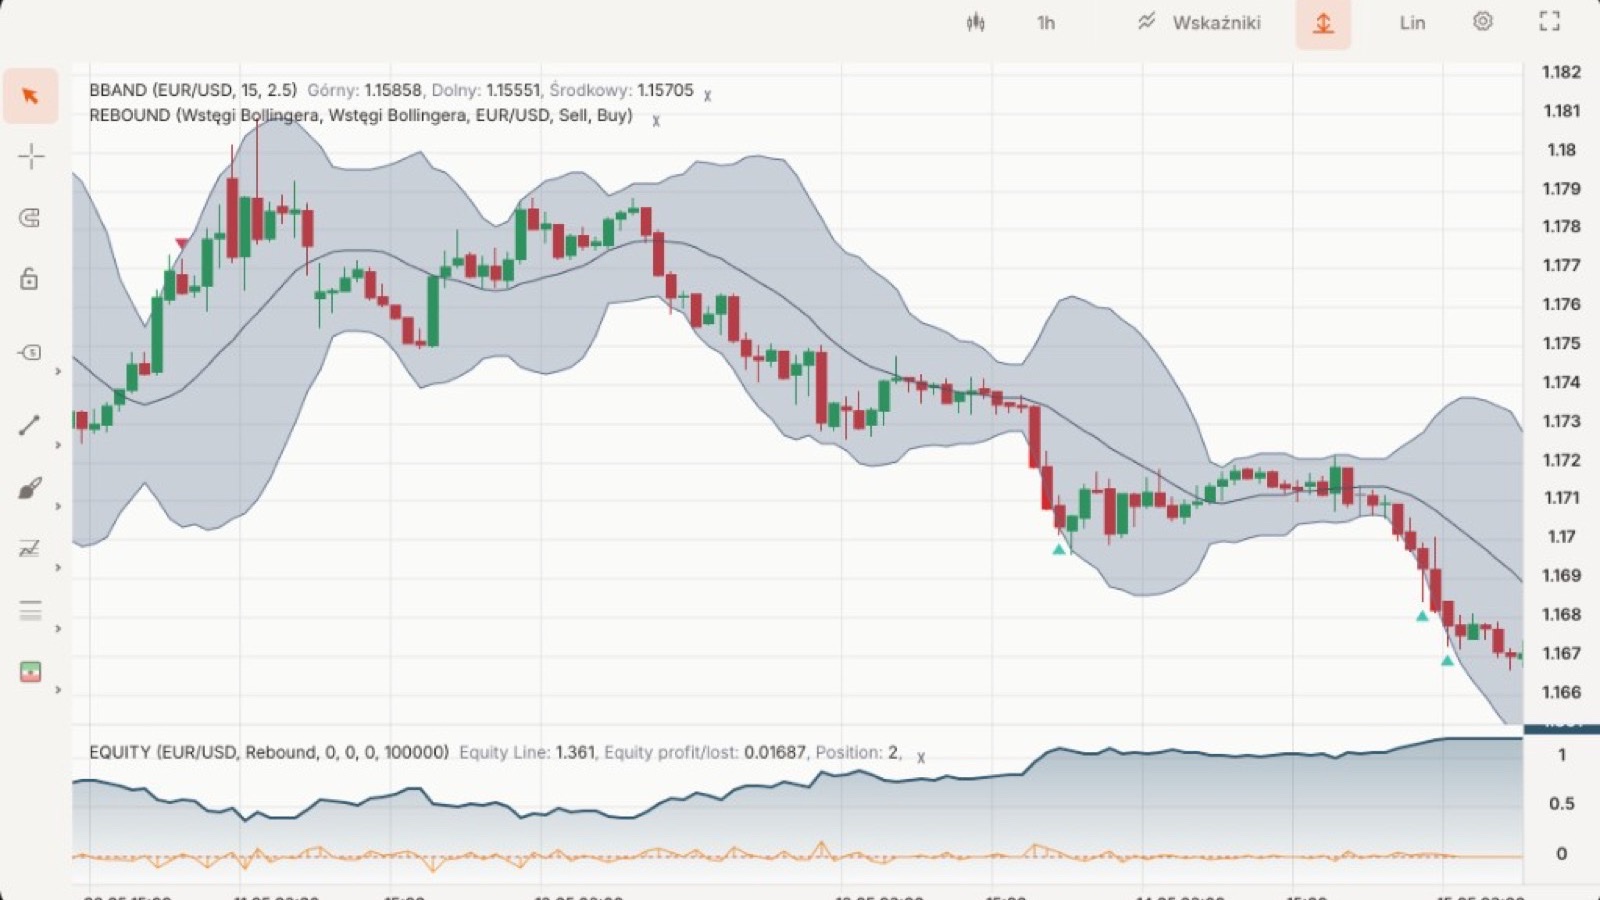Click the buy marker near 1.168

(1422, 616)
